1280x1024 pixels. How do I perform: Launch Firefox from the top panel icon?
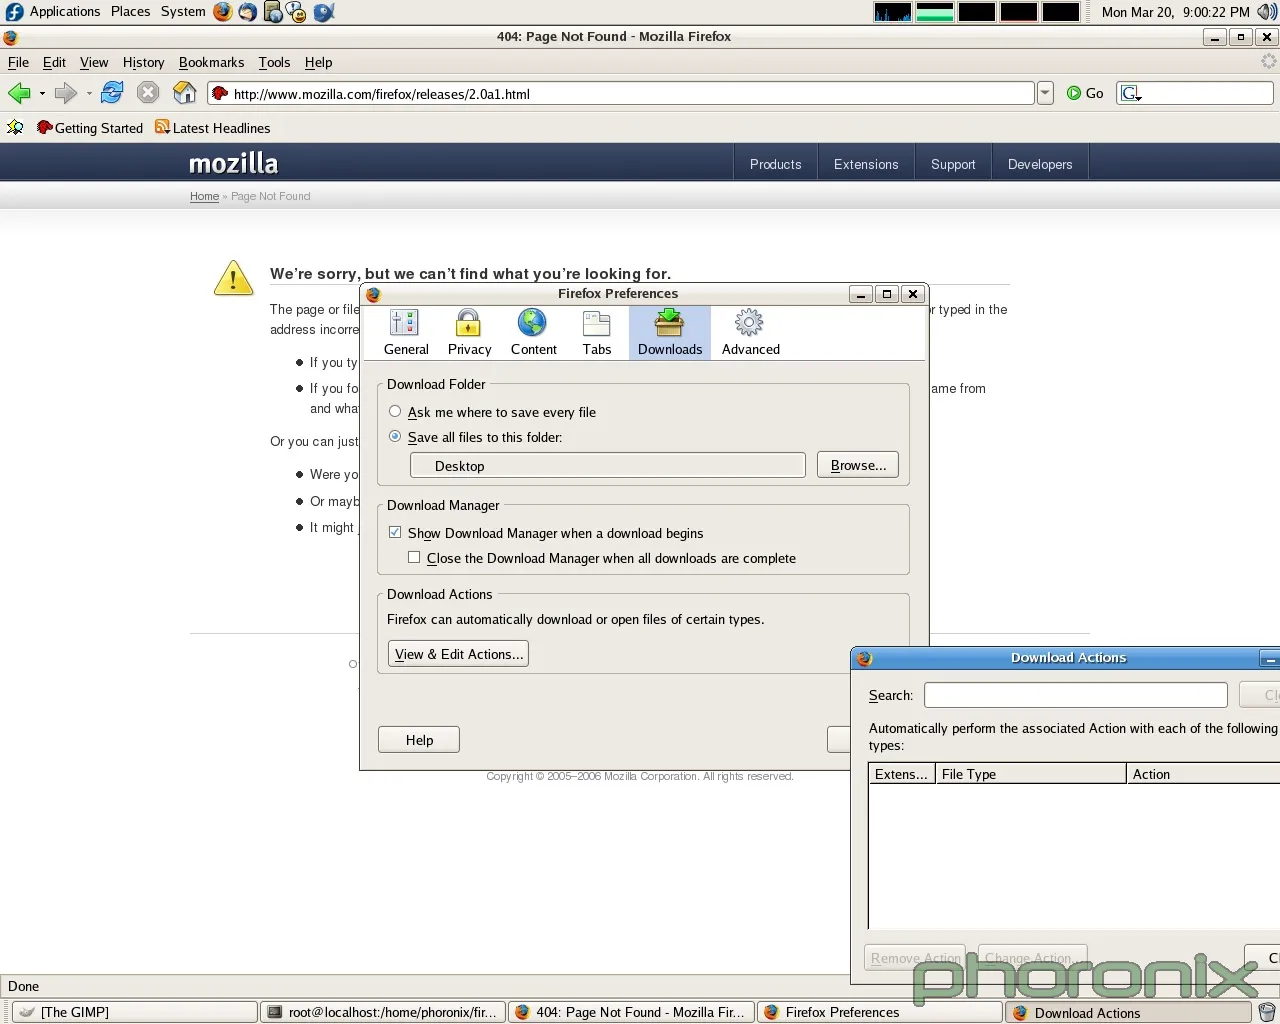click(222, 12)
